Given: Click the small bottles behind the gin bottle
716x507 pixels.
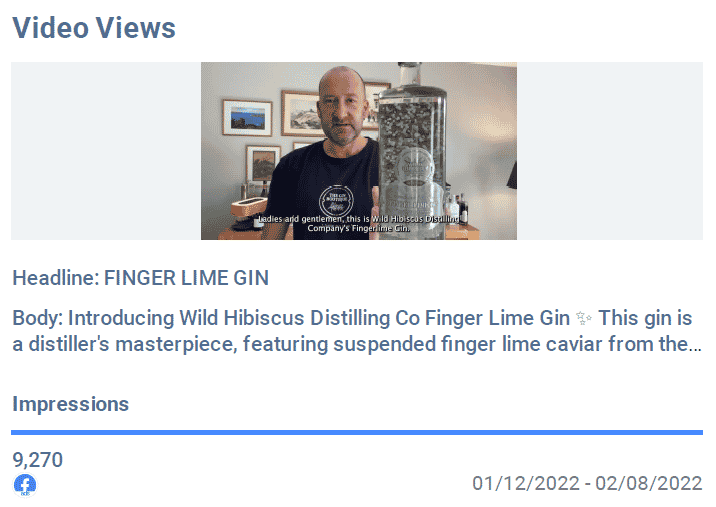Looking at the screenshot, I should click(x=457, y=208).
